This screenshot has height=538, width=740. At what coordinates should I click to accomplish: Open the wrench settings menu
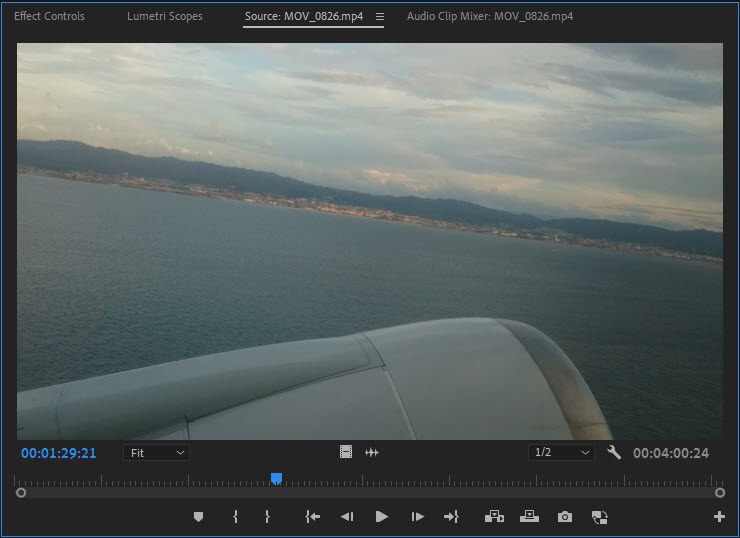click(614, 453)
